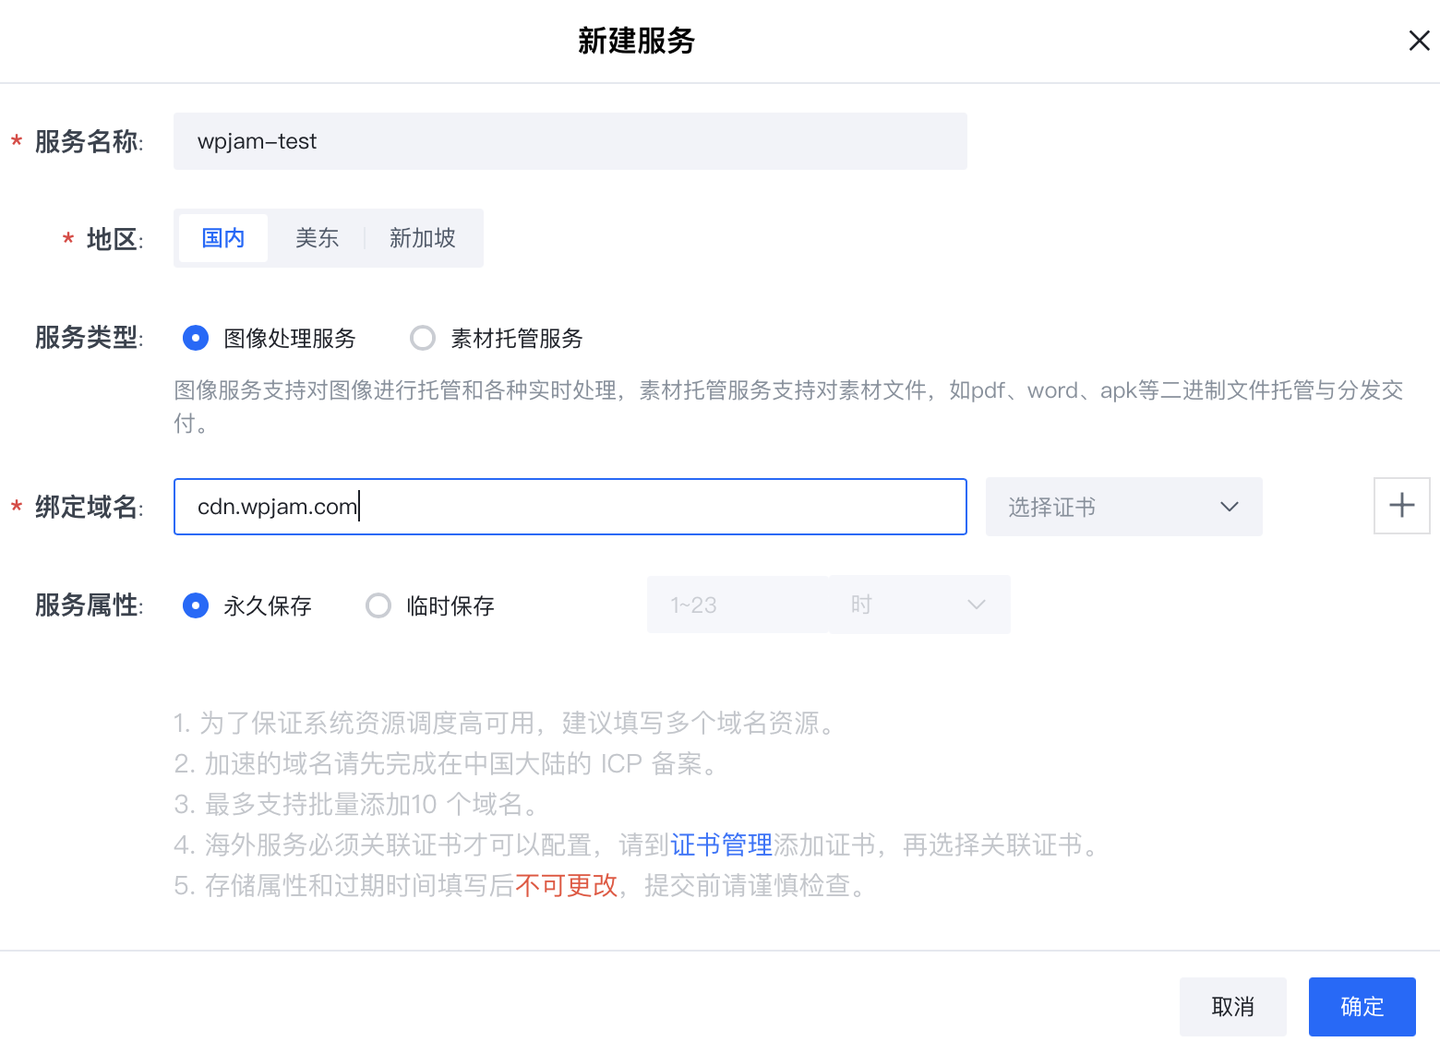Click the 取消 cancel button

1233,1007
